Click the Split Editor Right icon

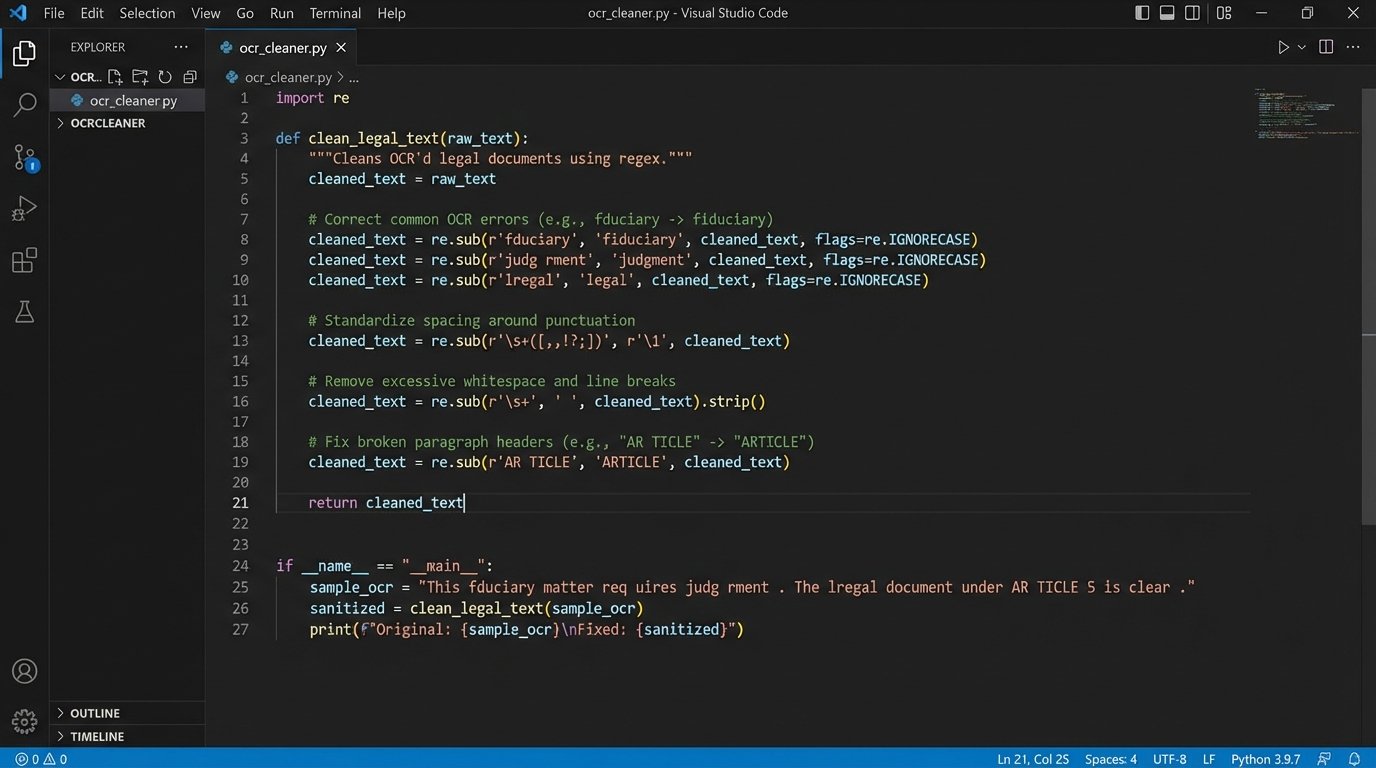1326,47
